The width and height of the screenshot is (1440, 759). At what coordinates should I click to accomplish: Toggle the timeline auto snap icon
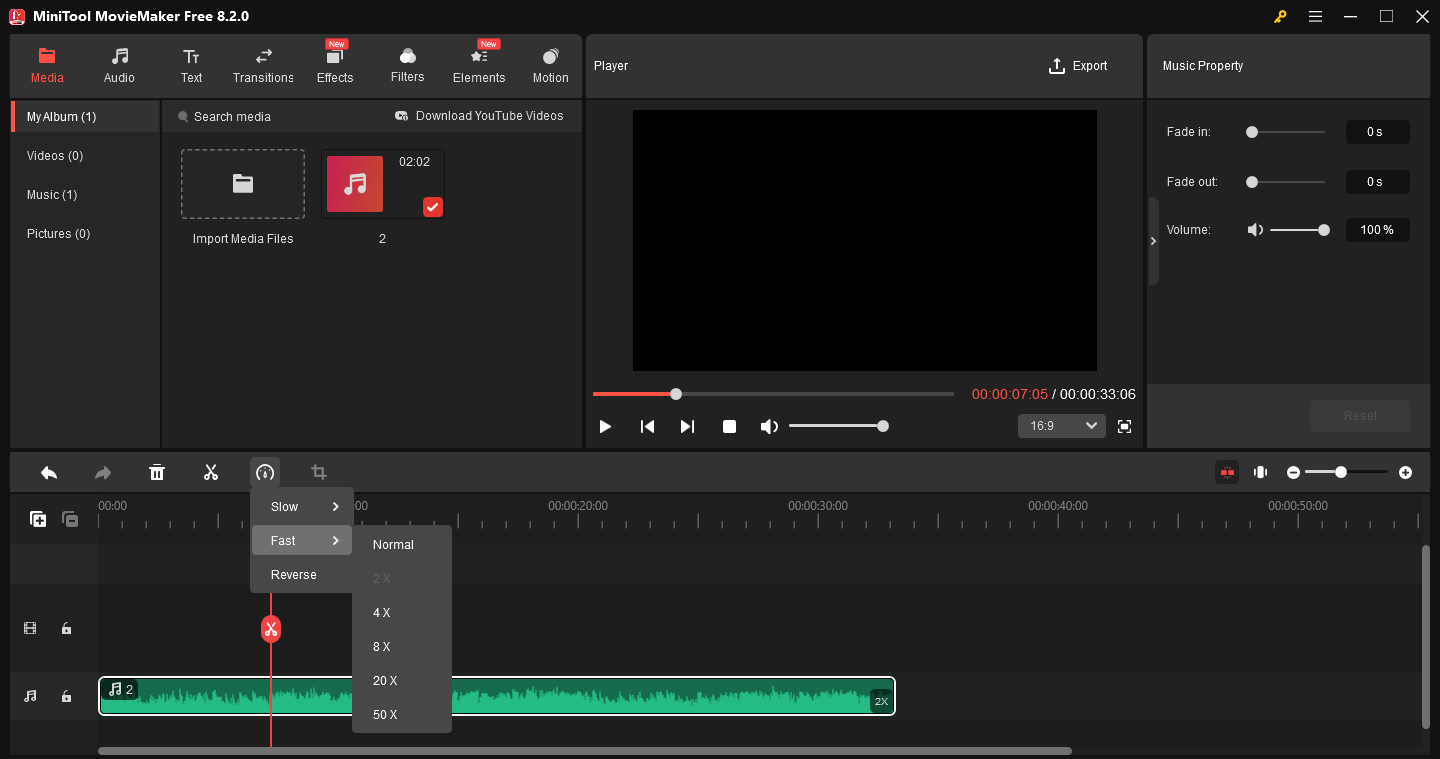pos(1227,472)
